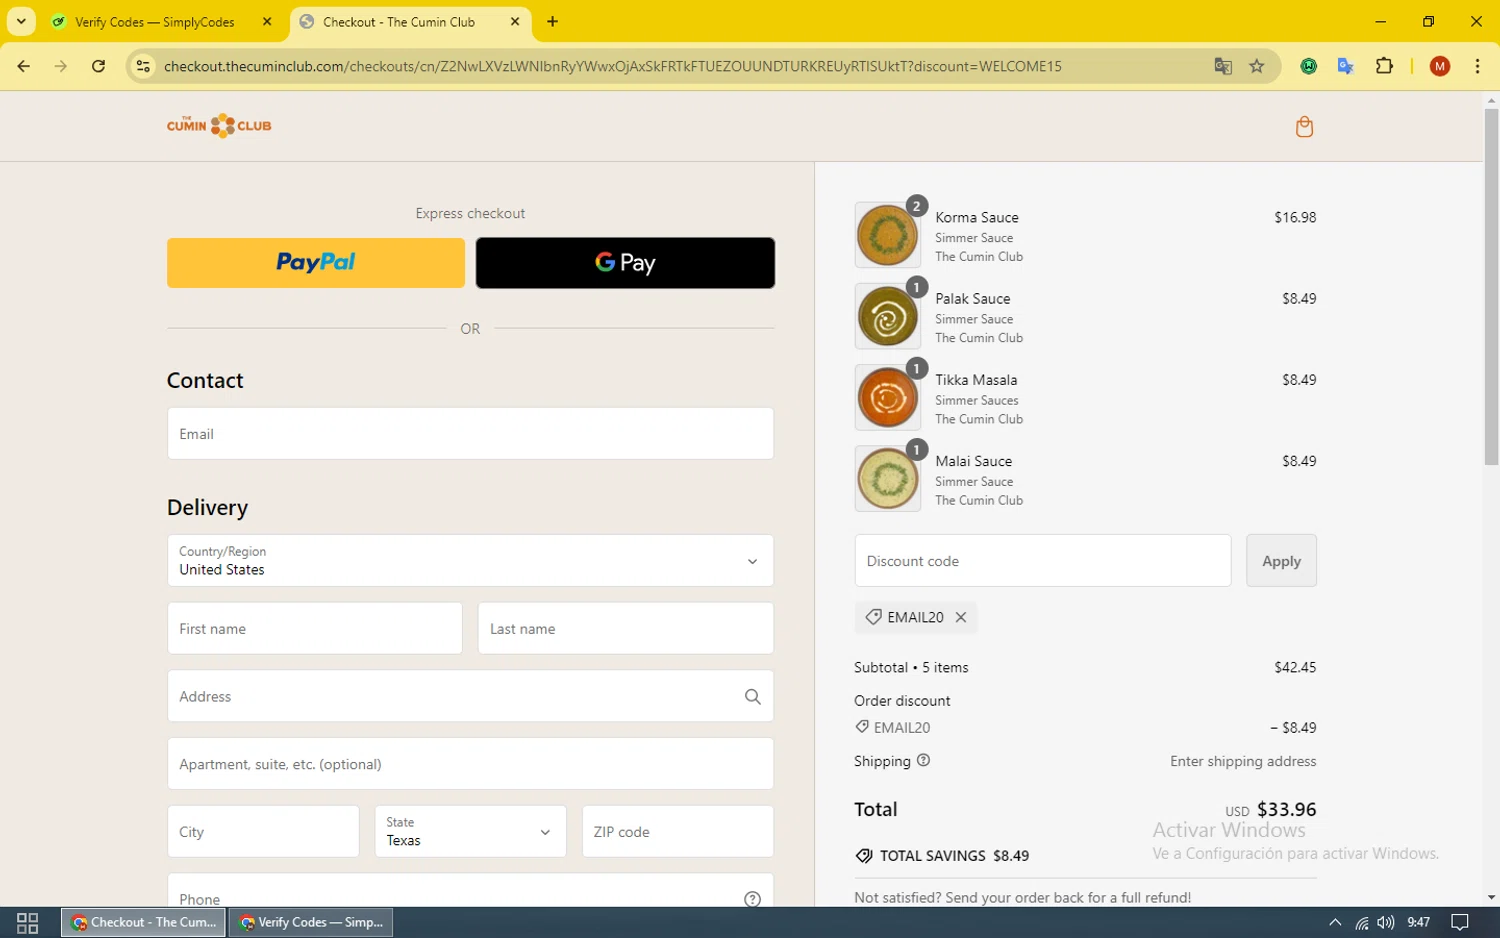Expand the State dropdown showing Texas
1500x938 pixels.
470,832
